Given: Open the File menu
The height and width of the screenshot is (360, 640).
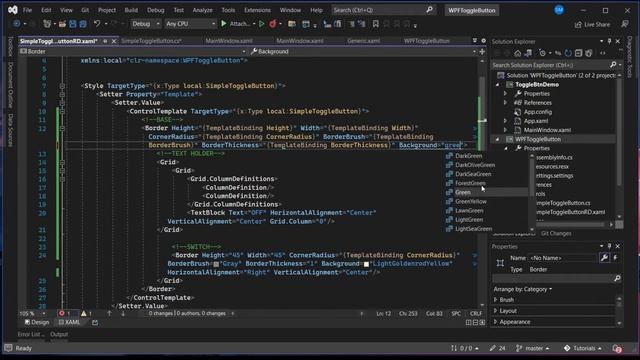Looking at the screenshot, I should 27,10.
